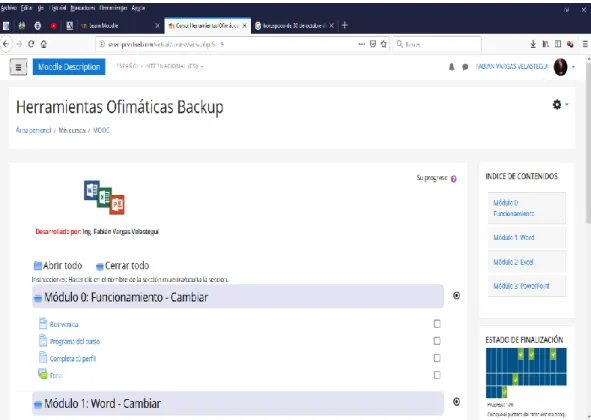Expand the user menu next to avatar

pos(573,67)
